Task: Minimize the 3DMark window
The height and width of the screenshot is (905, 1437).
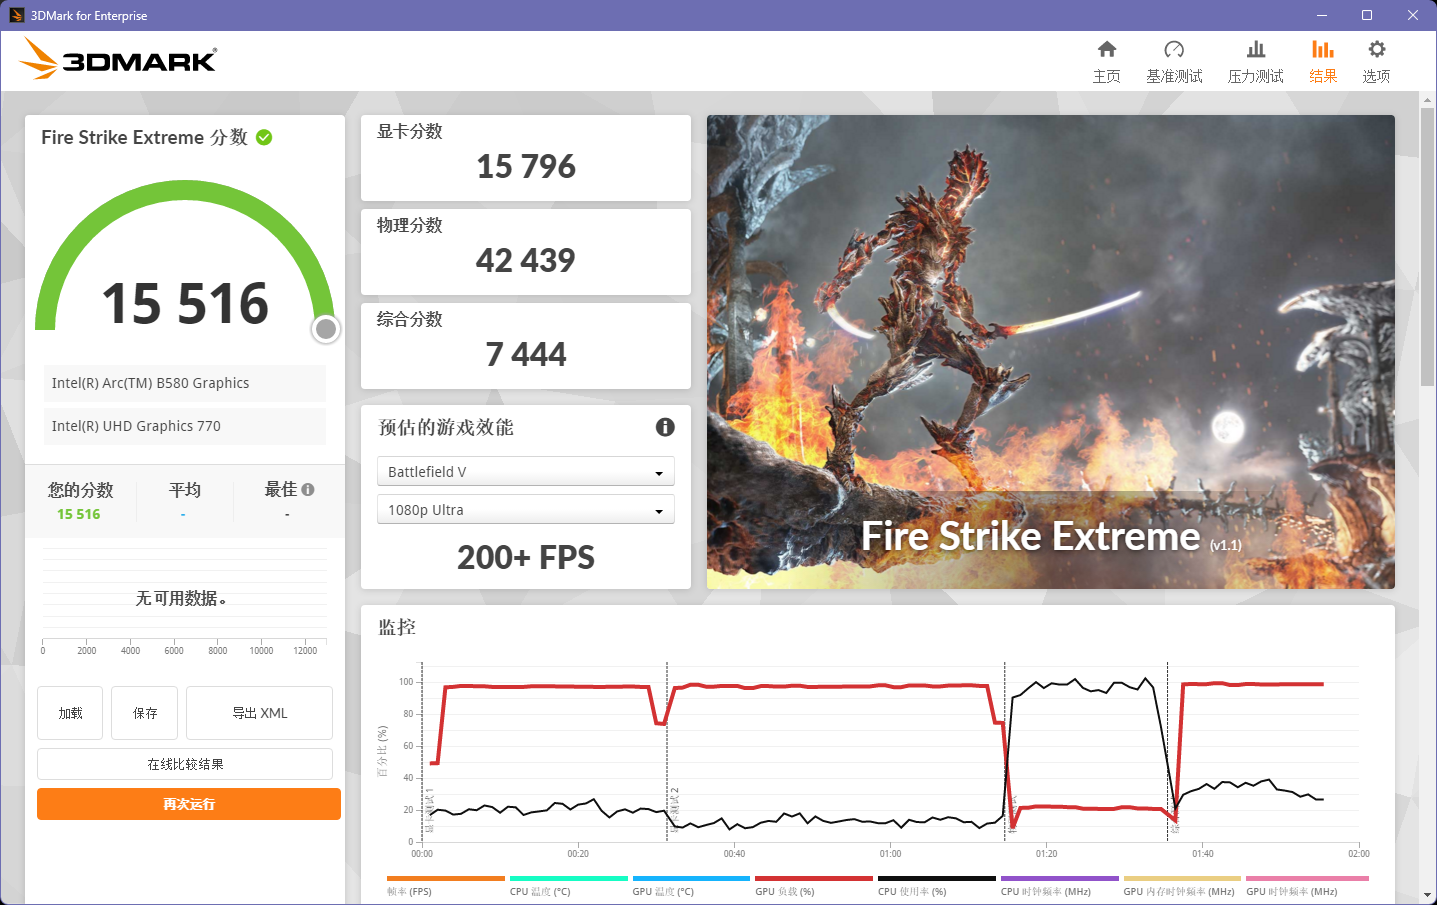Action: pyautogui.click(x=1322, y=15)
